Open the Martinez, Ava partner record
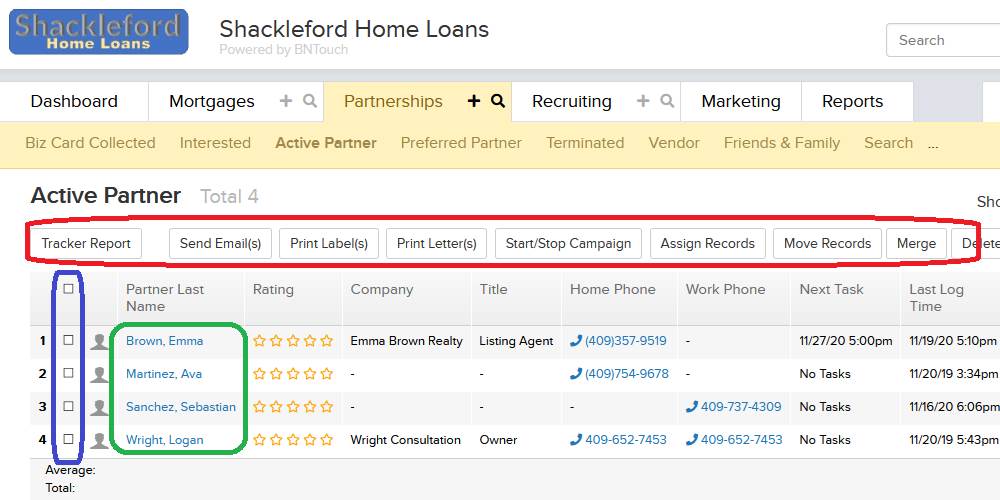The image size is (1000, 500). point(164,374)
